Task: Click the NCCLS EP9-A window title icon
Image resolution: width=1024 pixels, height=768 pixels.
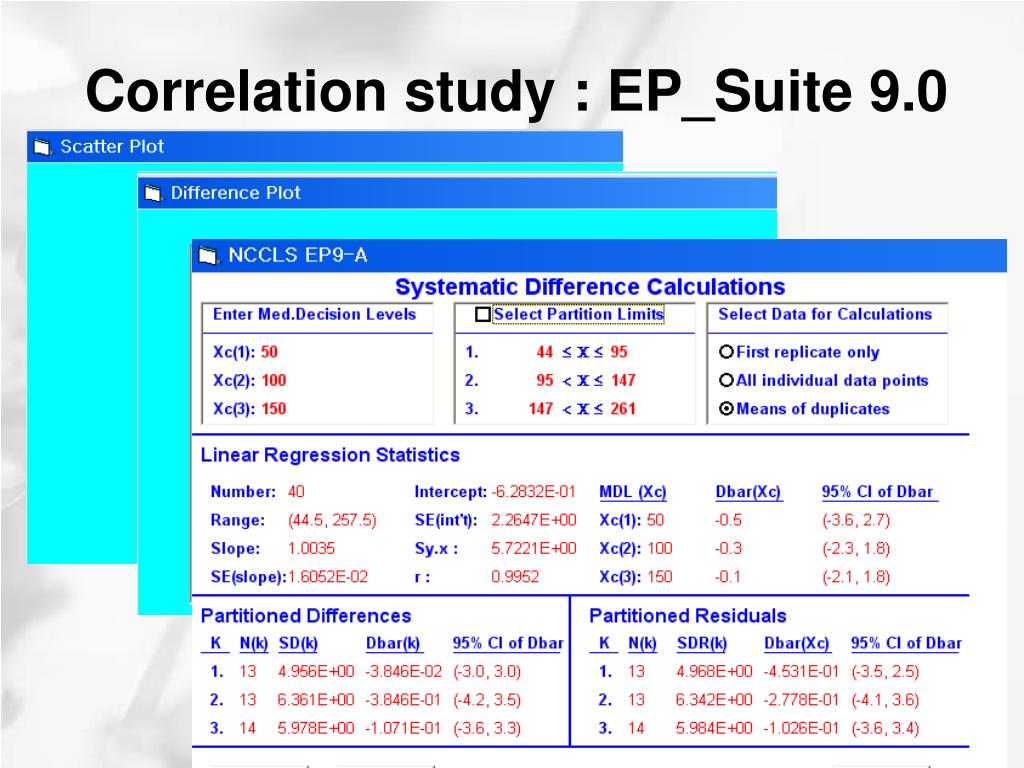Action: [208, 255]
